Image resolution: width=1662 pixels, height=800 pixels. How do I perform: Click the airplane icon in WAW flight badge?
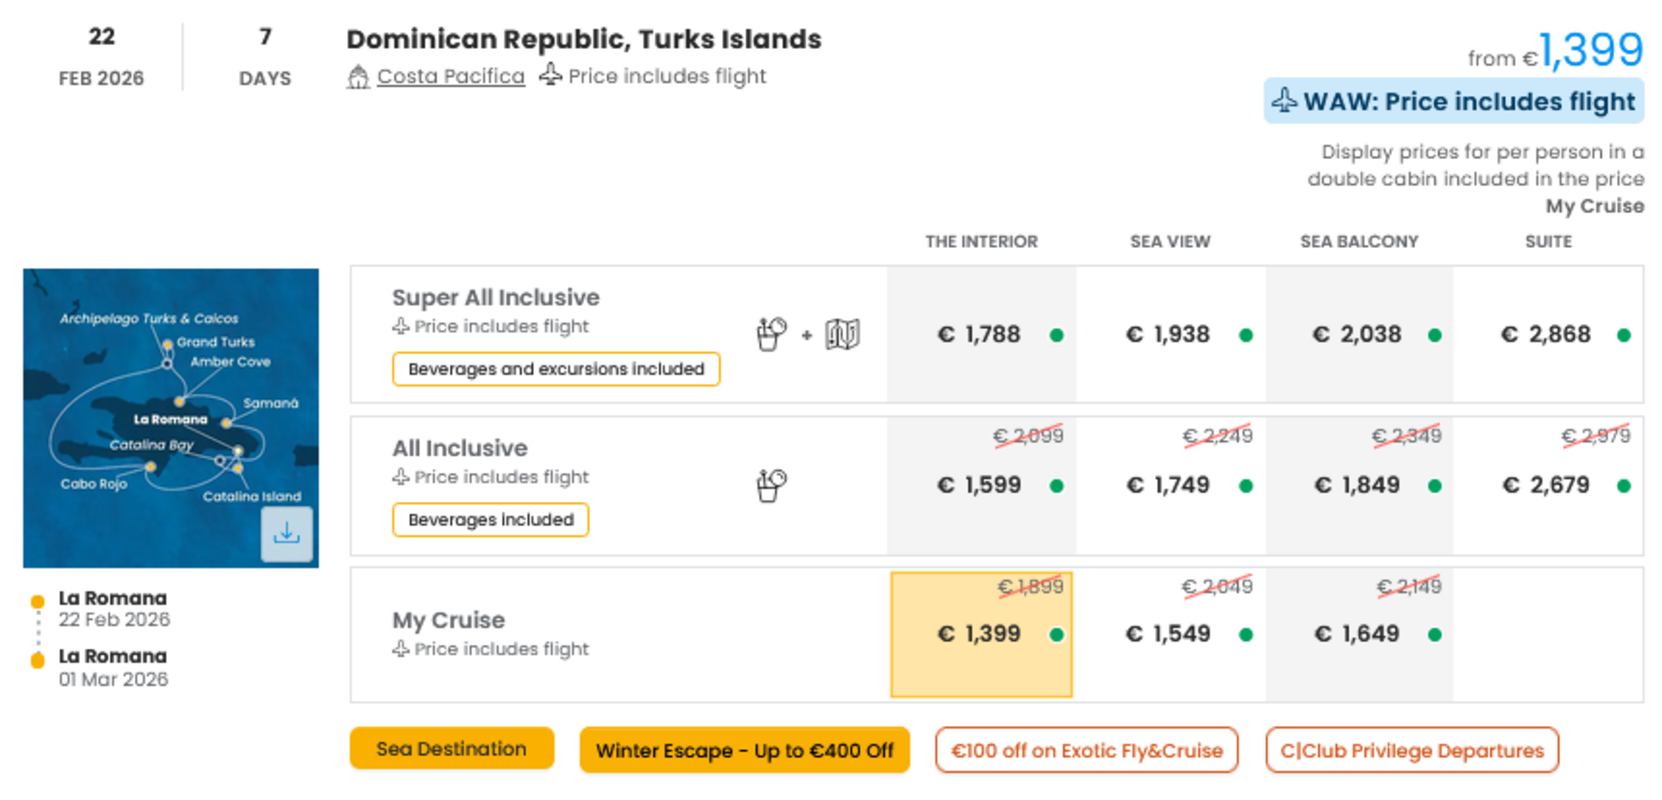[1284, 100]
